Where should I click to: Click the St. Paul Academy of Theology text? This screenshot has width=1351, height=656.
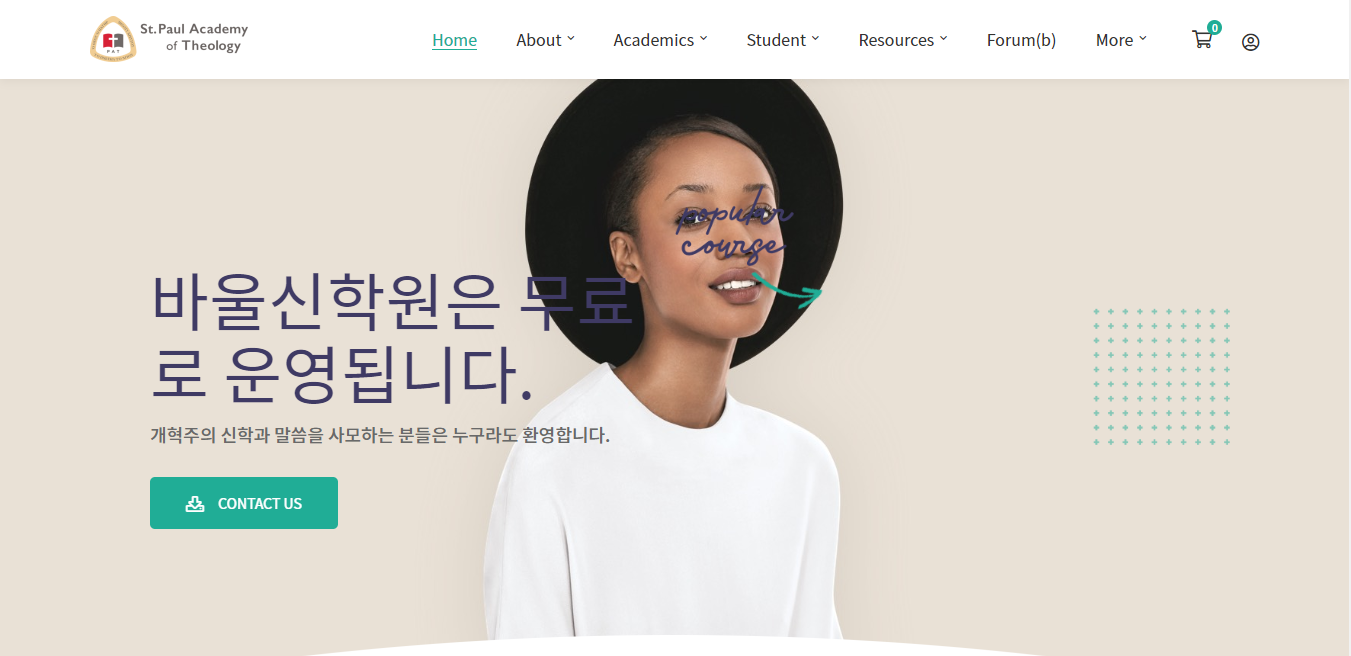click(194, 38)
